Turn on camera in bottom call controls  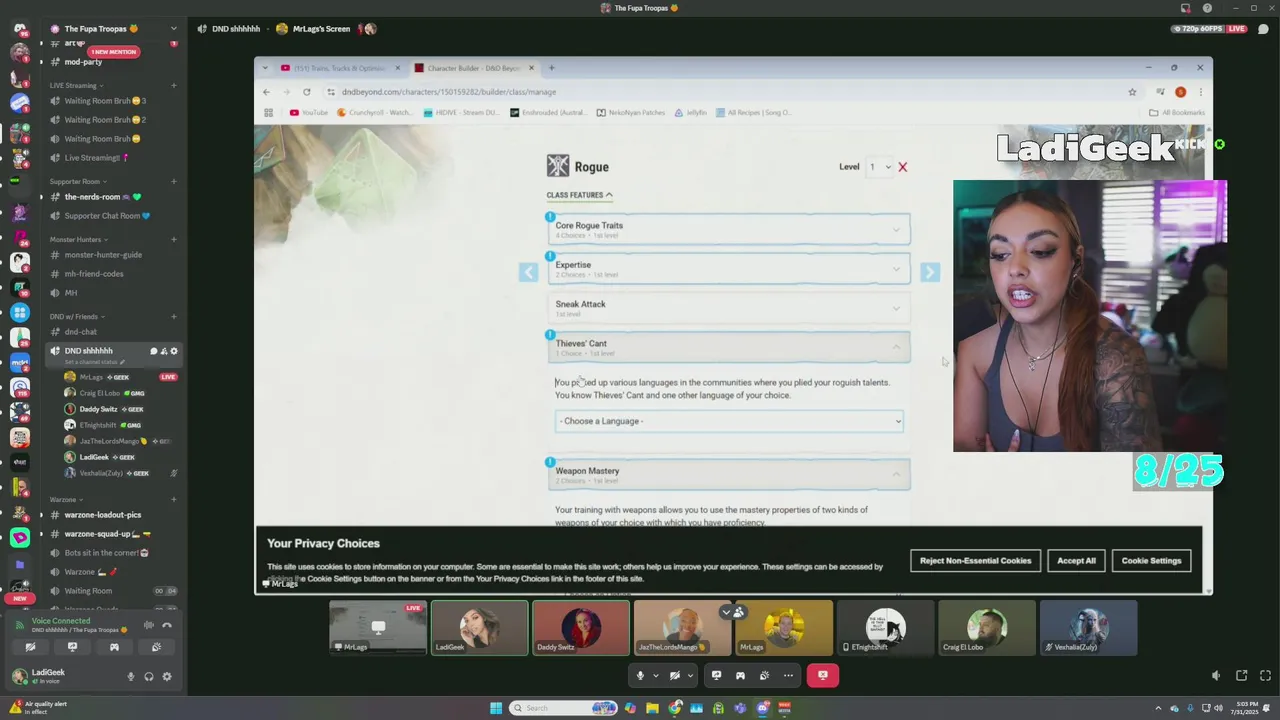coord(675,675)
